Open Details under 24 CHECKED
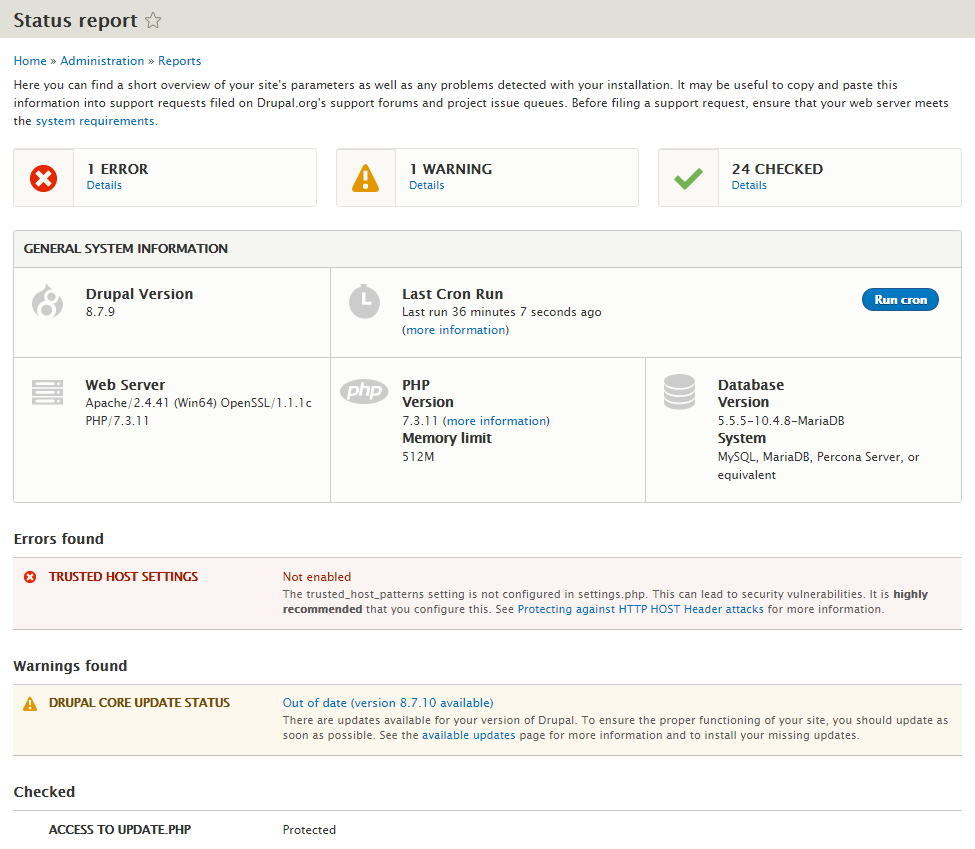This screenshot has width=975, height=849. pyautogui.click(x=749, y=185)
